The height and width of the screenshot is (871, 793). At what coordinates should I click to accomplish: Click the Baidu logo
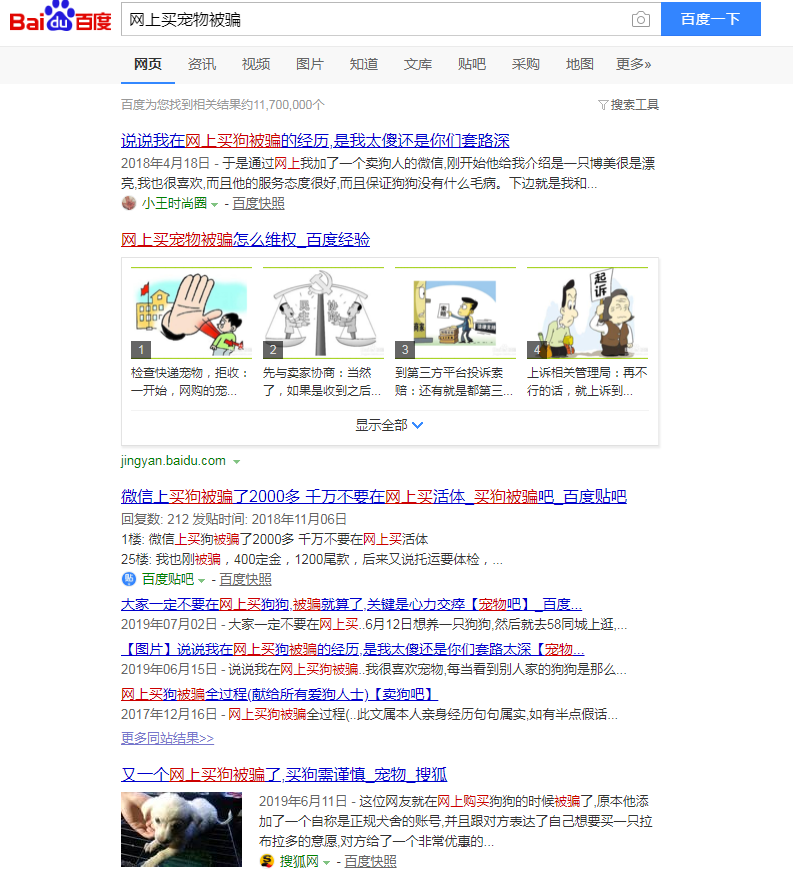click(60, 17)
